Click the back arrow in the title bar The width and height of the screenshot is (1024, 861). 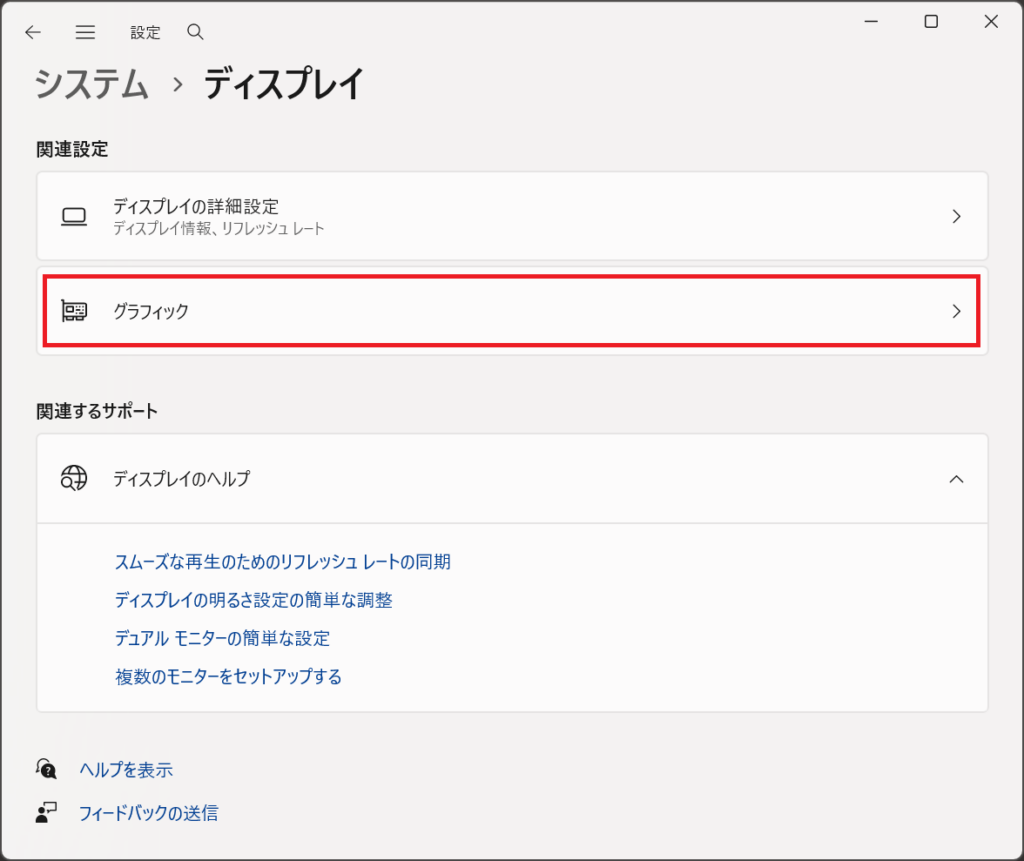(33, 32)
